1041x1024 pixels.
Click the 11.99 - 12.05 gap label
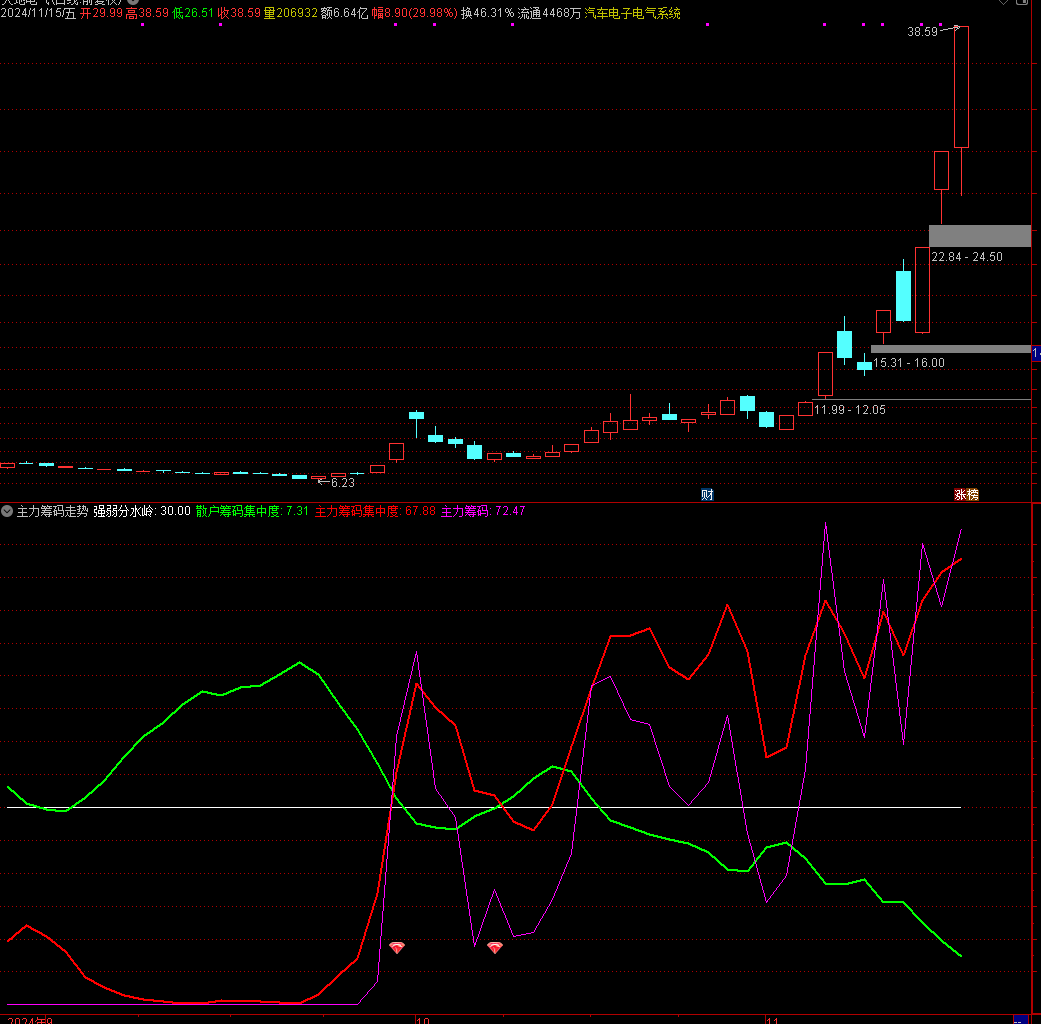850,410
